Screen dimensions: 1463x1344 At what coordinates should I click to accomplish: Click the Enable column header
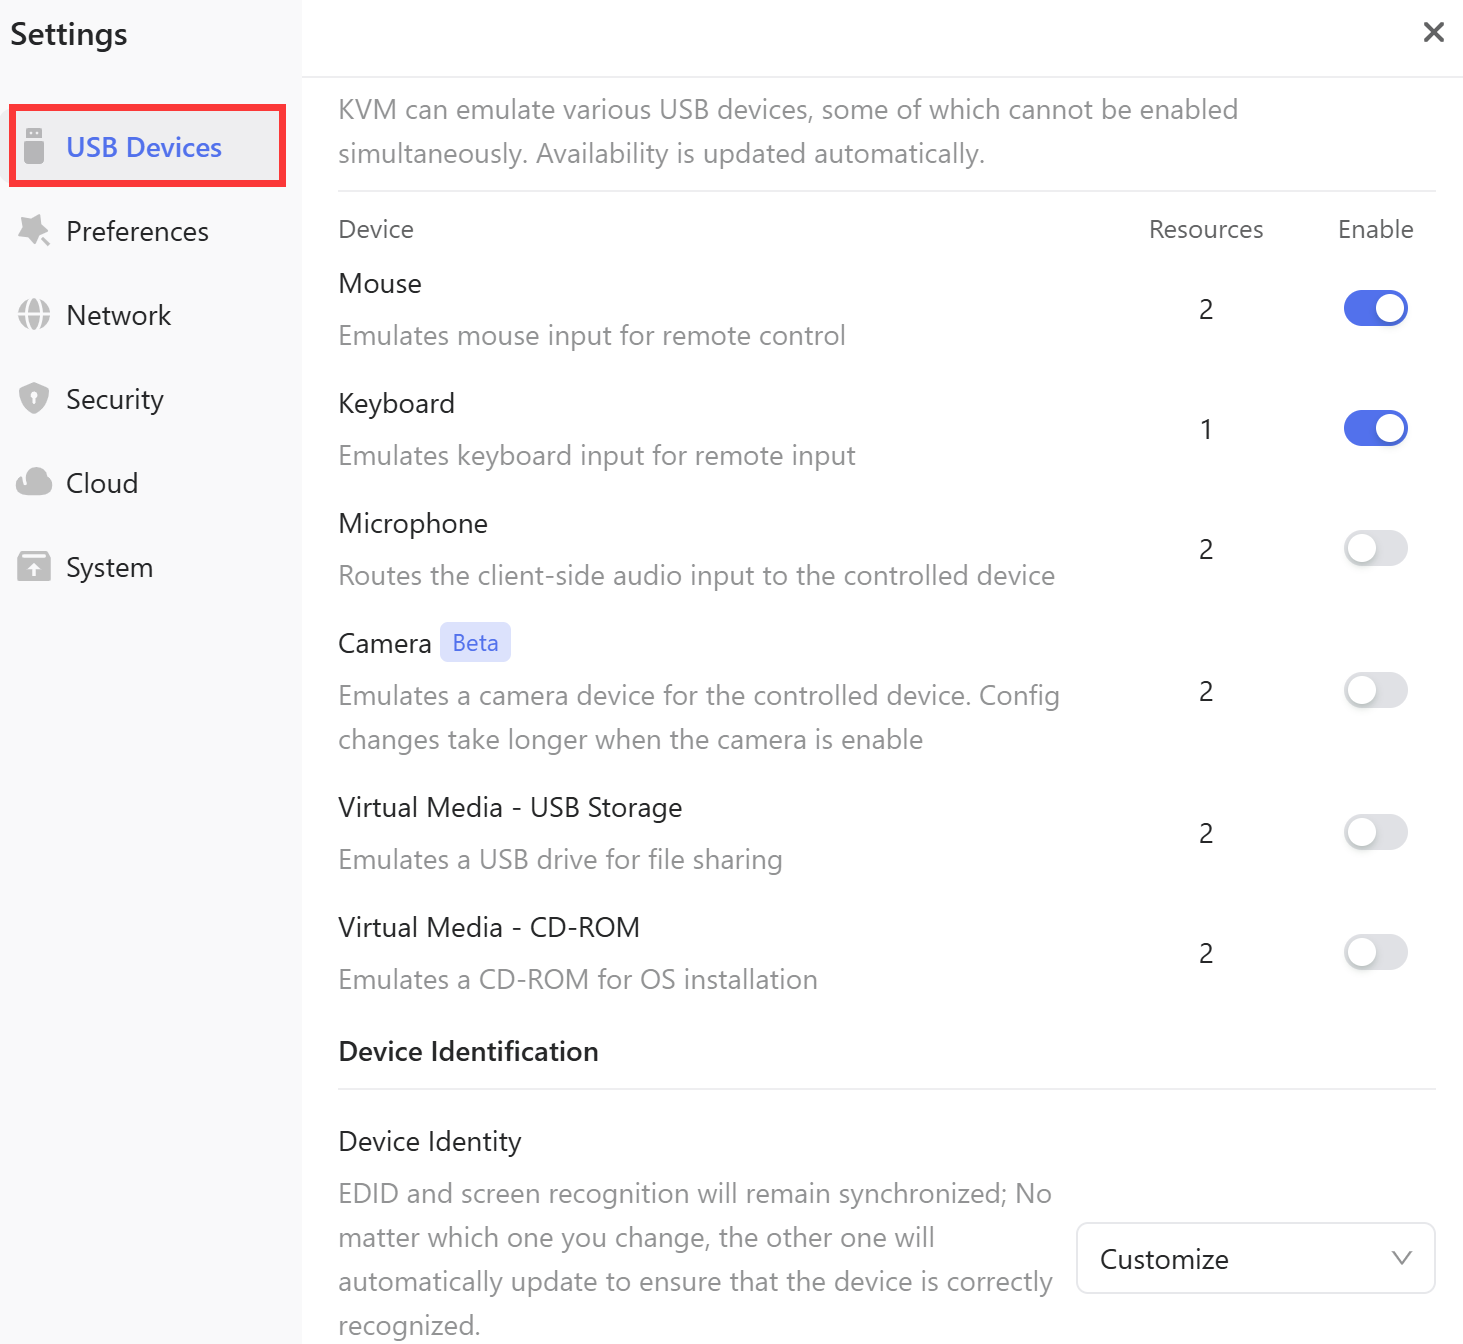pos(1375,229)
